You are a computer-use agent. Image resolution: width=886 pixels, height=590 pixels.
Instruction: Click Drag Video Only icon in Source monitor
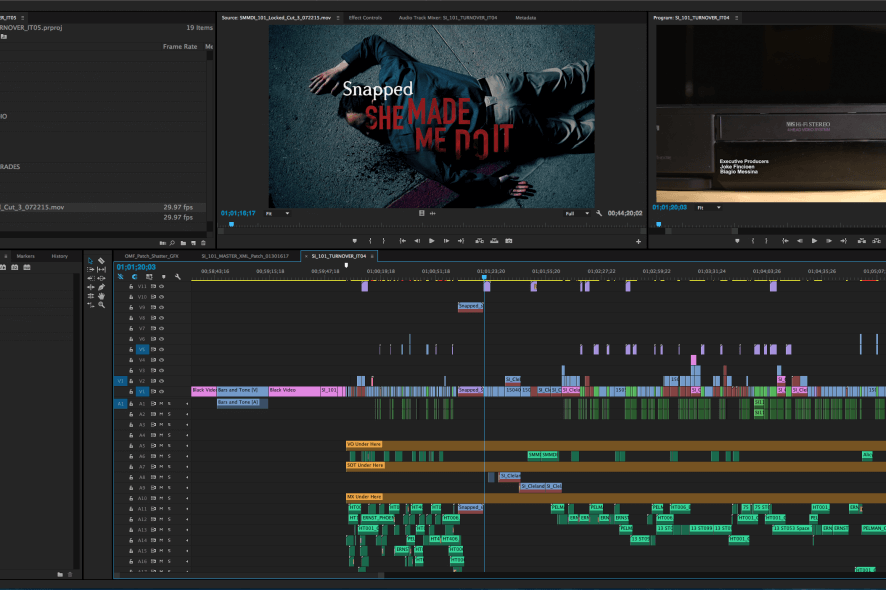point(422,213)
